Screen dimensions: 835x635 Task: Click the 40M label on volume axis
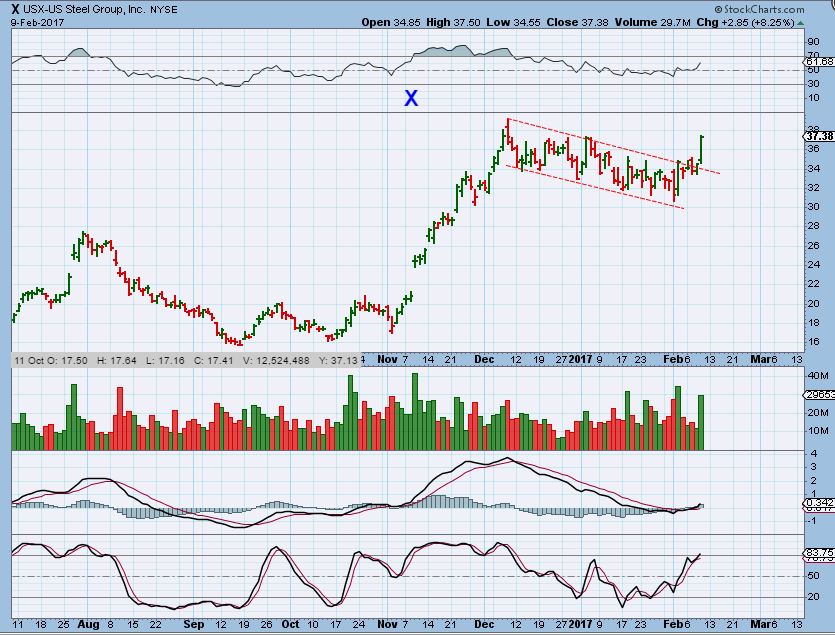817,376
